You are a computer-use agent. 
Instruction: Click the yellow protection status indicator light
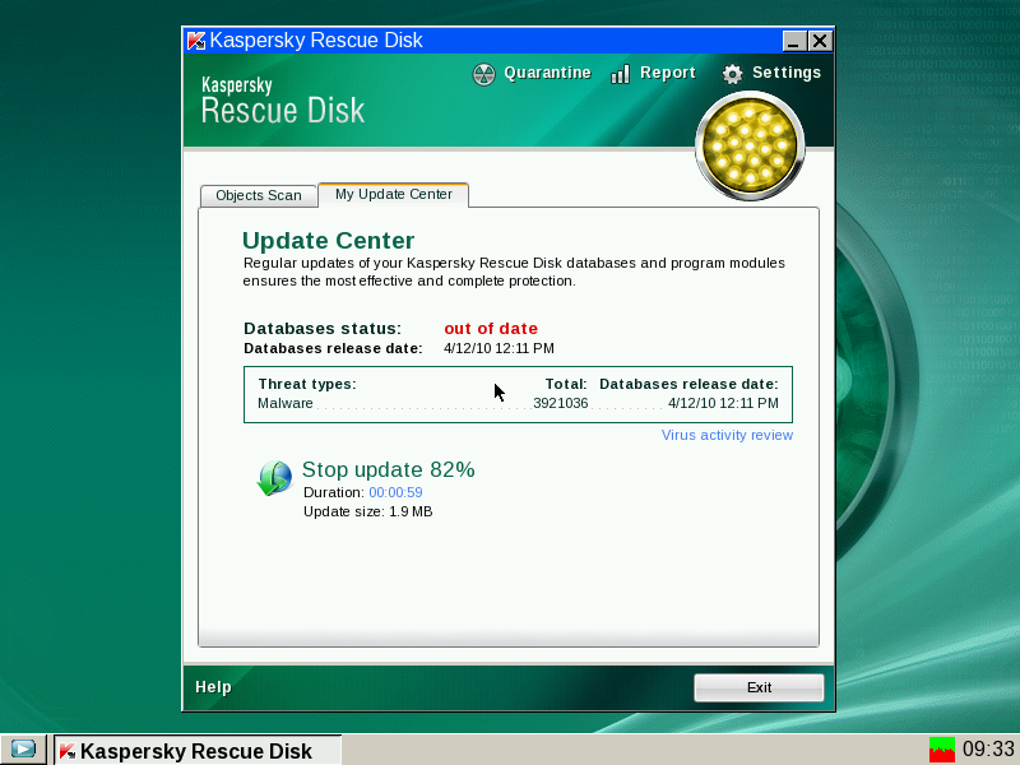click(750, 146)
